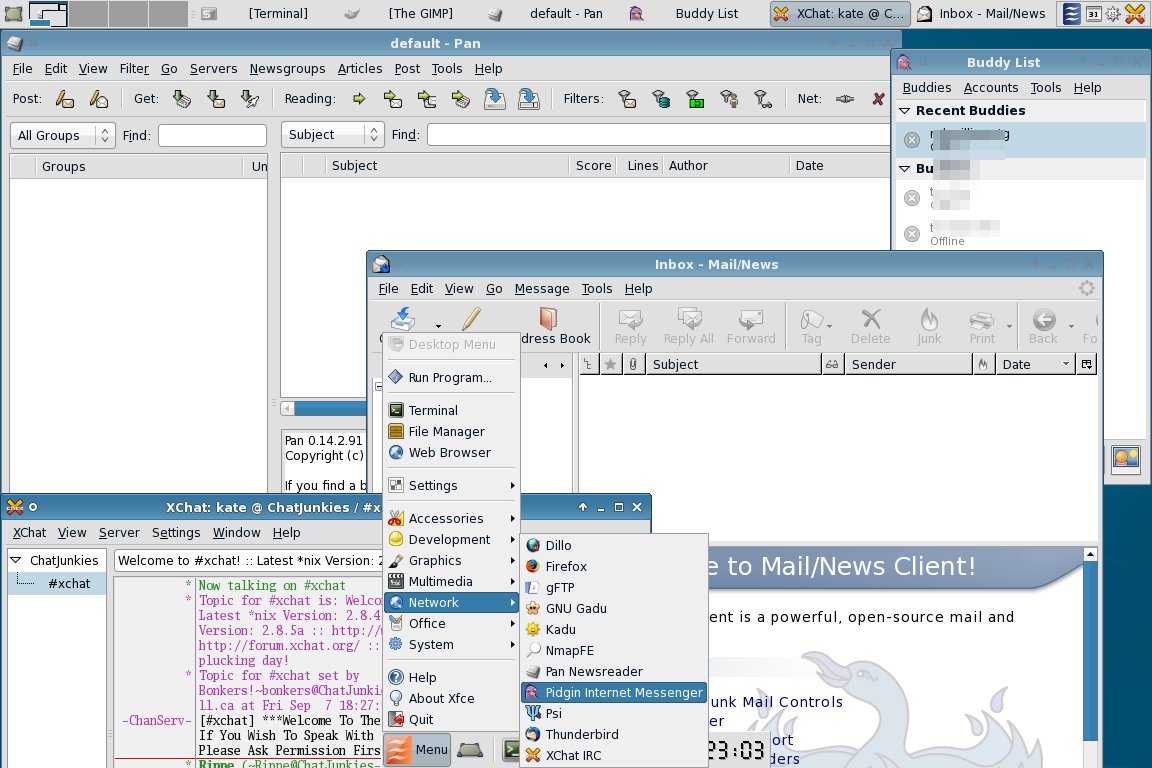Toggle Pan Net online connection icon
Screen dimensions: 1152x768
point(845,98)
